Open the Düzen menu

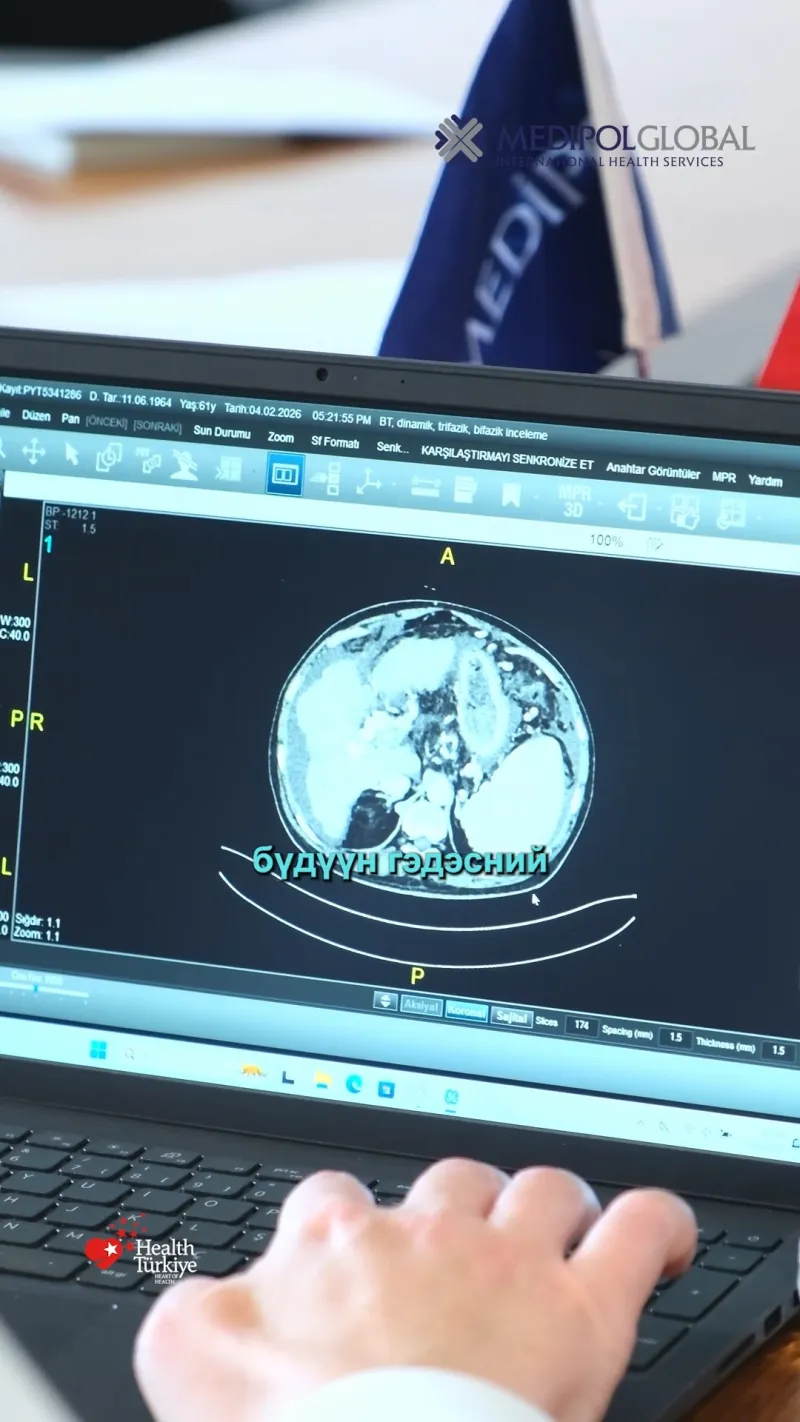pos(36,416)
